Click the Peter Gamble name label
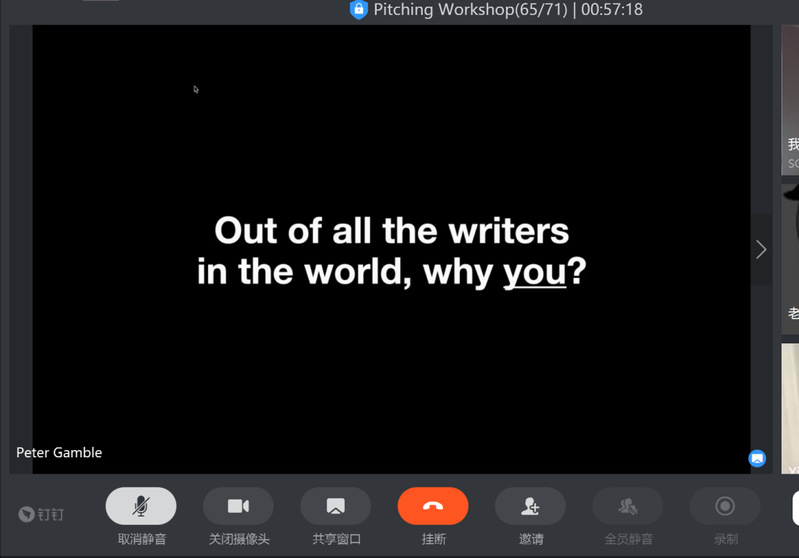This screenshot has height=558, width=799. click(59, 452)
